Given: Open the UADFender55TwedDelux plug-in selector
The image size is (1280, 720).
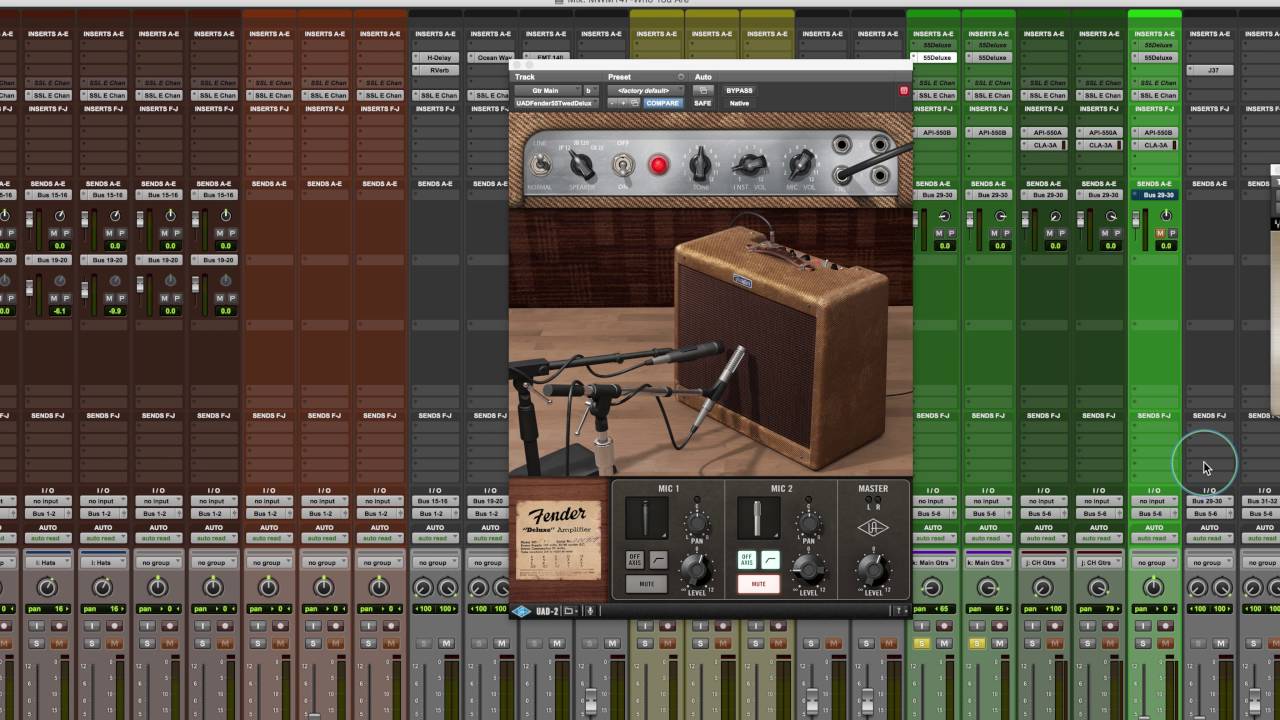Looking at the screenshot, I should click(x=554, y=103).
